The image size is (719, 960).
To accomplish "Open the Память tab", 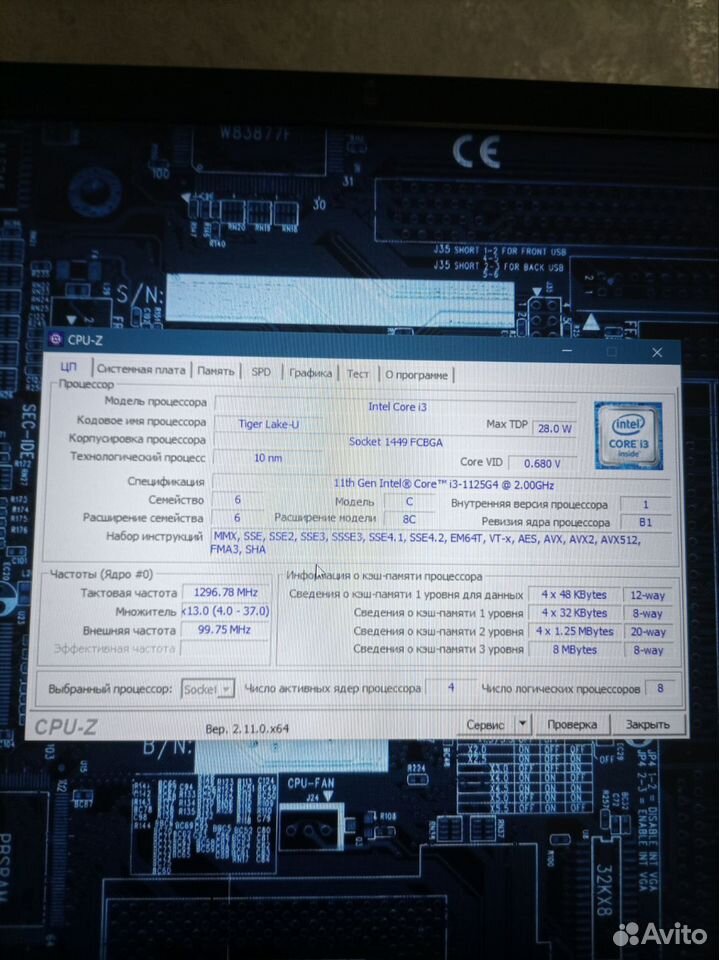I will pos(215,371).
